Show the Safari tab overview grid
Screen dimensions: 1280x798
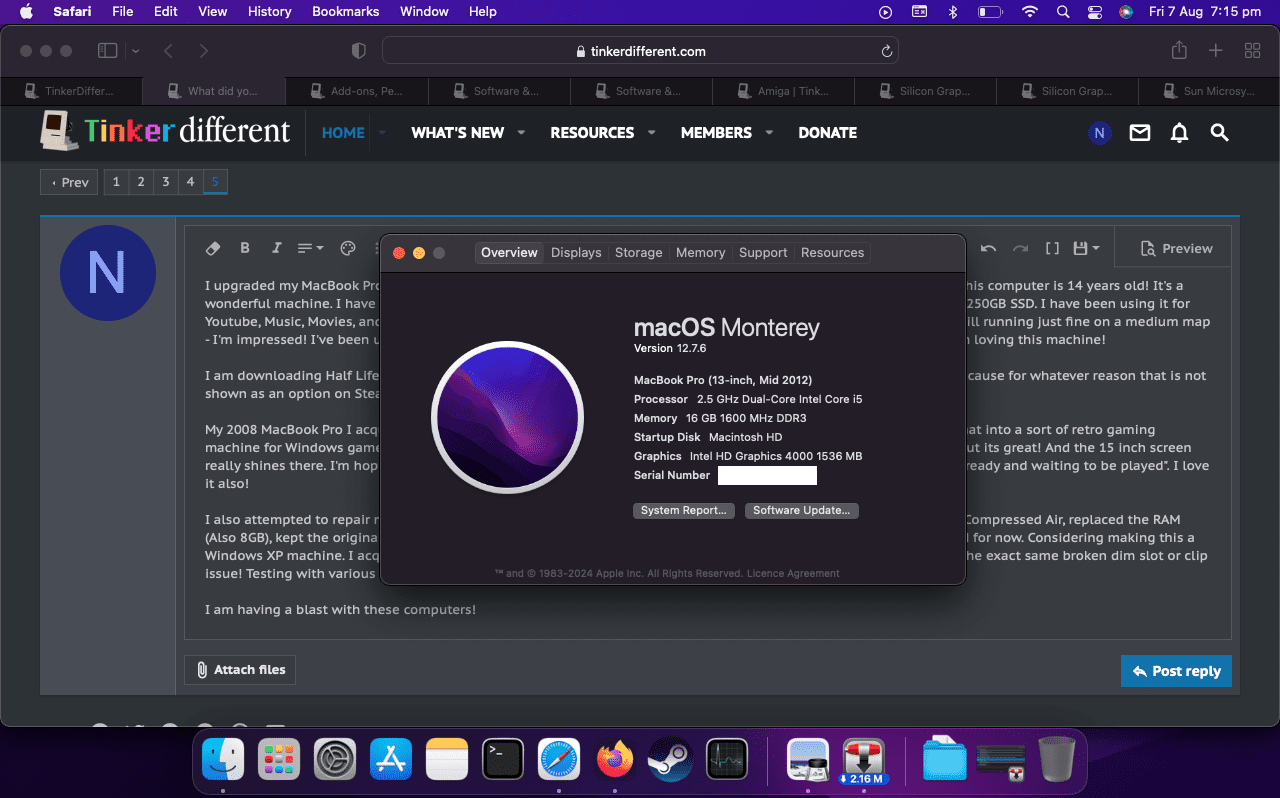1252,51
